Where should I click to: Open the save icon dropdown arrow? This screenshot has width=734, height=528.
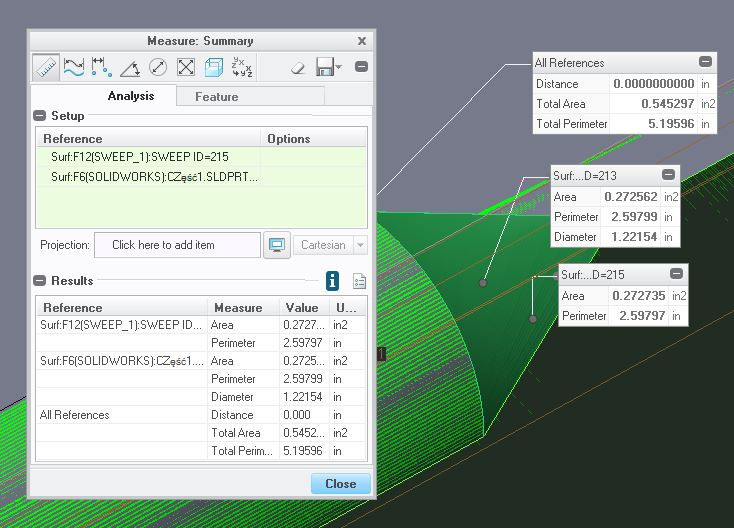338,66
